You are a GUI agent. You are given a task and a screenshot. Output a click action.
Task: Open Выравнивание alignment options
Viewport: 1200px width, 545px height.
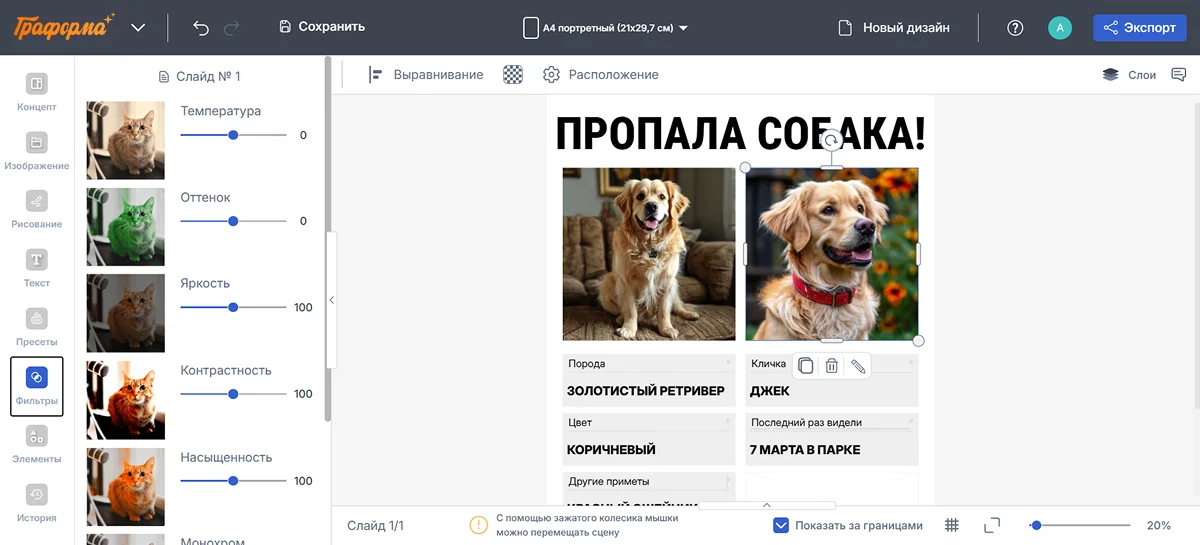(425, 75)
